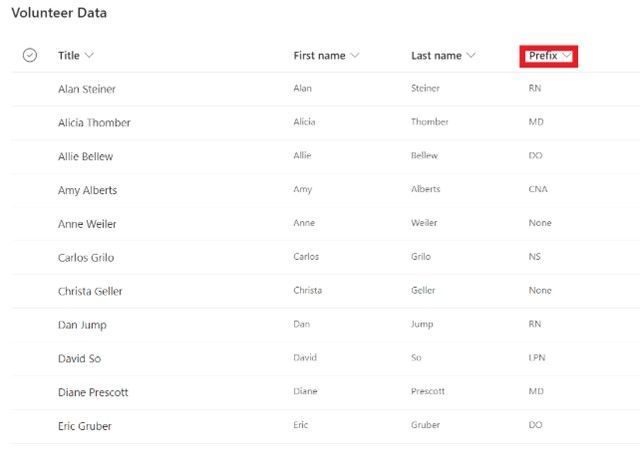Select the Allie Bellew title entry

click(x=85, y=156)
